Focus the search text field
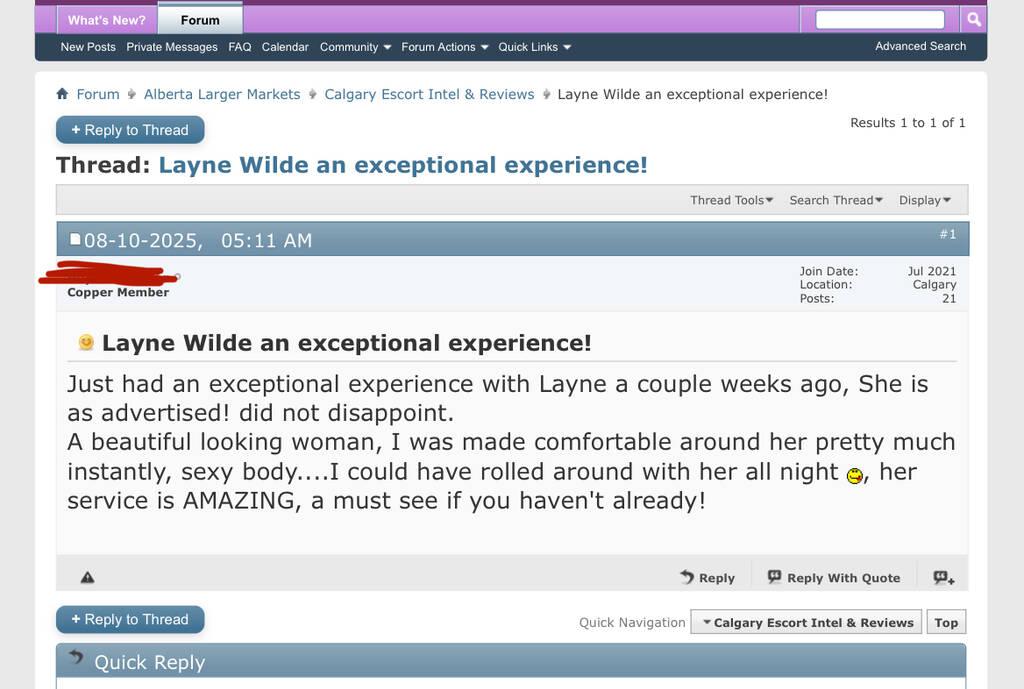The image size is (1024, 689). pyautogui.click(x=879, y=19)
